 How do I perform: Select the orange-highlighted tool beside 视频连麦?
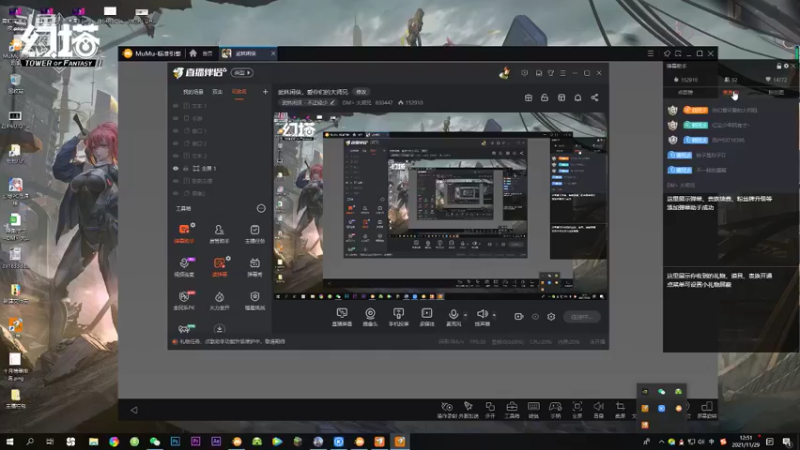(219, 267)
